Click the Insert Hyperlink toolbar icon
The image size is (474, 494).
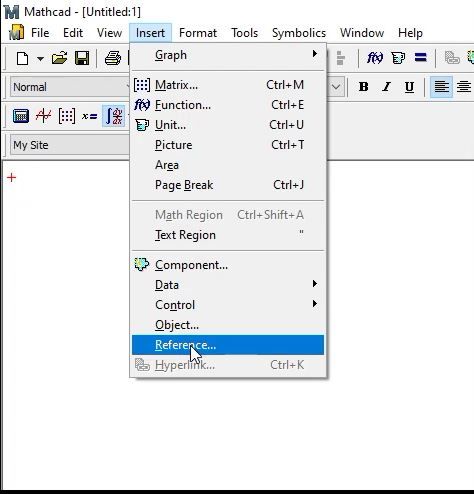[x=452, y=58]
